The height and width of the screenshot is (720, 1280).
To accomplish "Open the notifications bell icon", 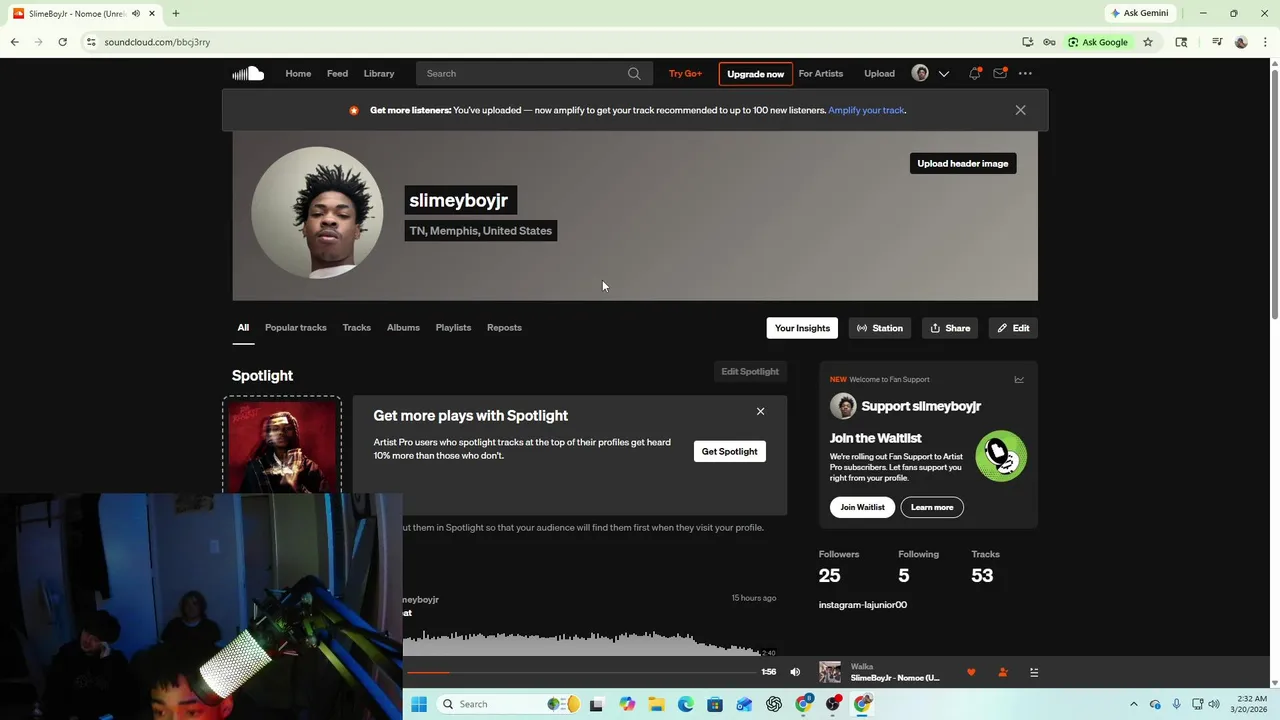I will pyautogui.click(x=974, y=73).
